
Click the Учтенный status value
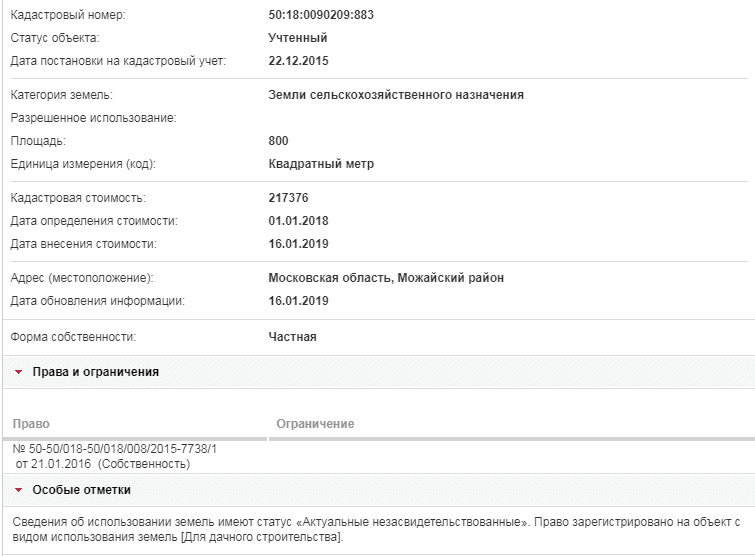(298, 38)
